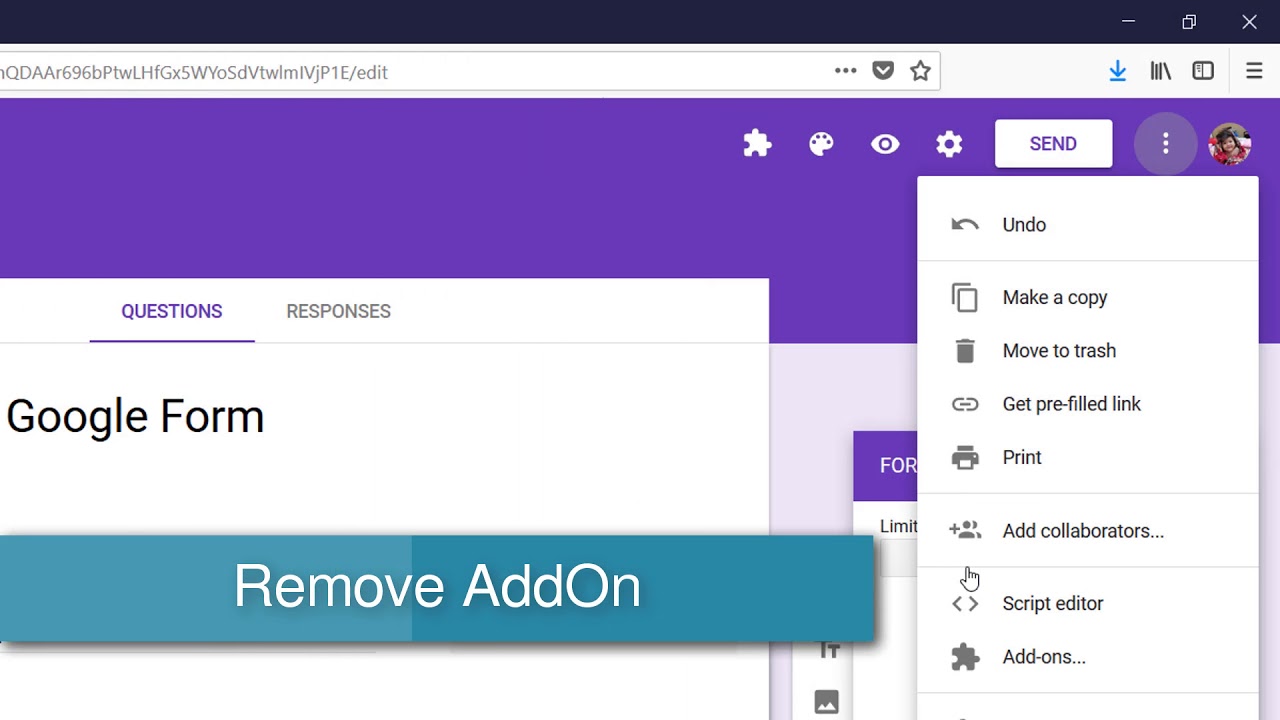Minimize the Firefox browser window

pyautogui.click(x=1128, y=21)
